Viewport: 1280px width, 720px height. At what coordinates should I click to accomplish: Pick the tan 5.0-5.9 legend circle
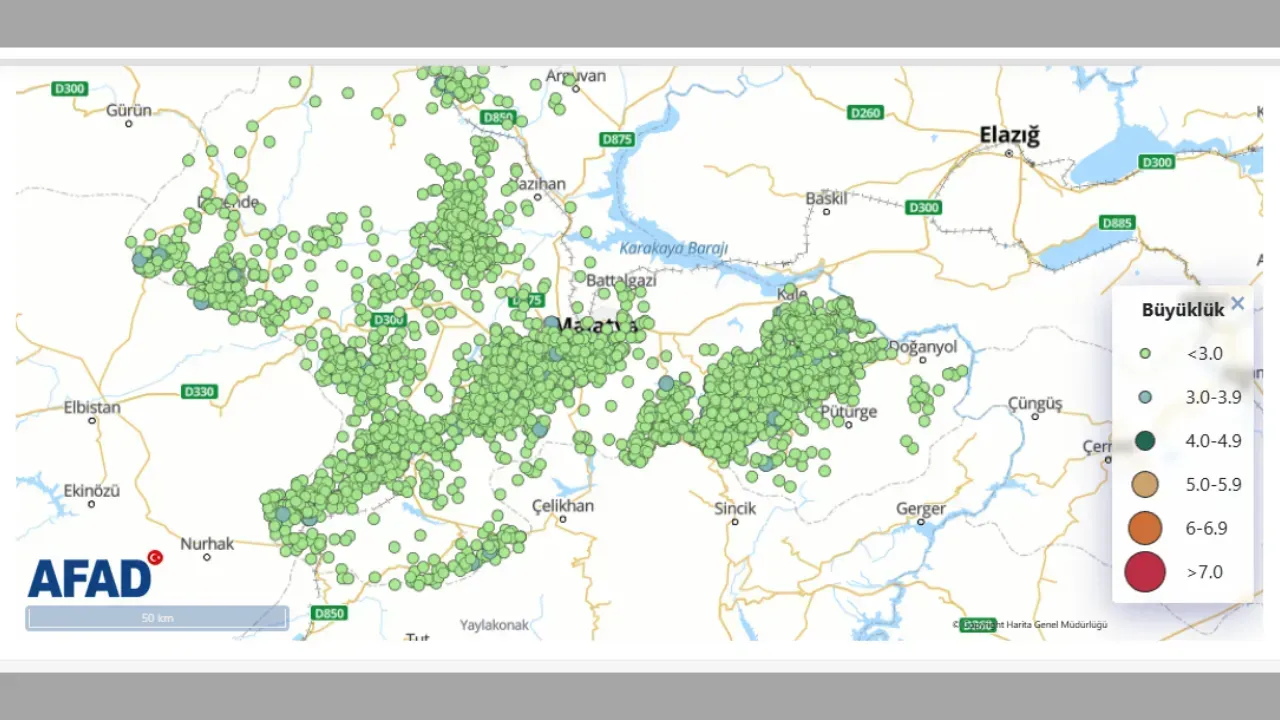click(x=1145, y=485)
